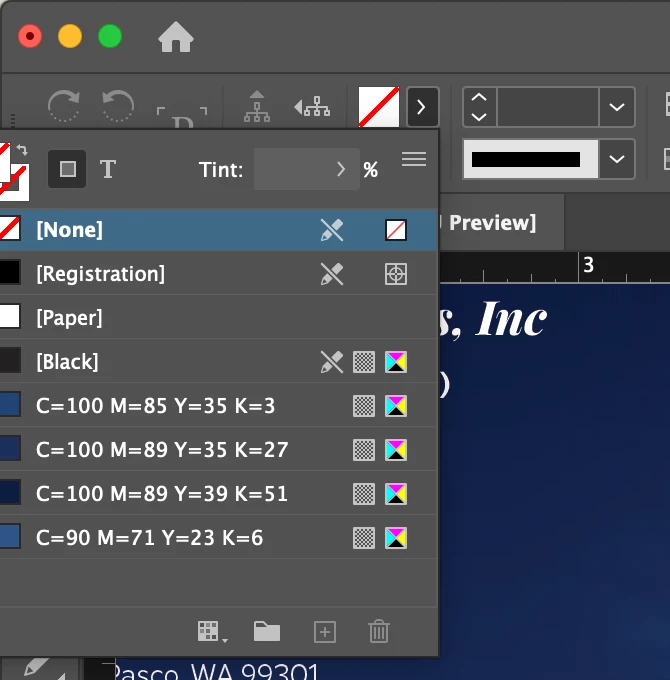Click Delete Swatch trash icon
Image resolution: width=670 pixels, height=680 pixels.
tap(379, 631)
